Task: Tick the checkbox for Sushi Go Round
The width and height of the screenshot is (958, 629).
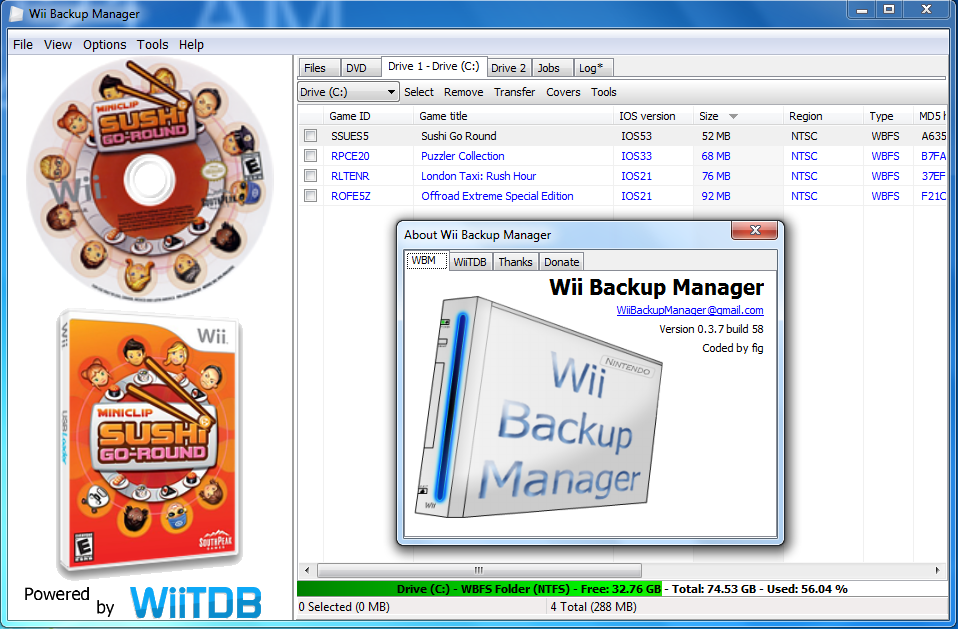Action: (x=310, y=136)
